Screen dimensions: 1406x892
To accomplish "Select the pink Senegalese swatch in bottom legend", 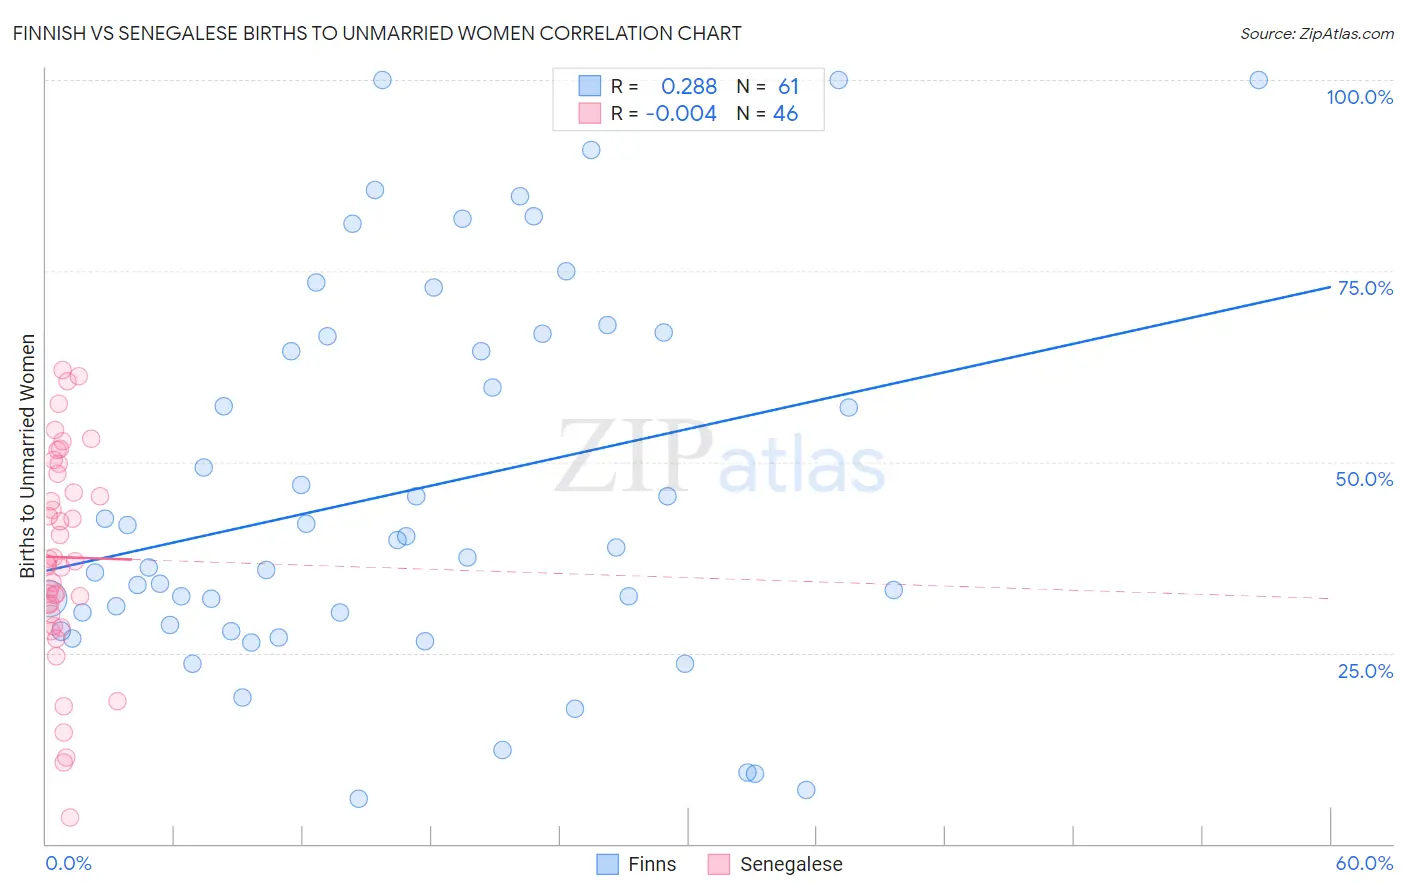I will pyautogui.click(x=719, y=864).
